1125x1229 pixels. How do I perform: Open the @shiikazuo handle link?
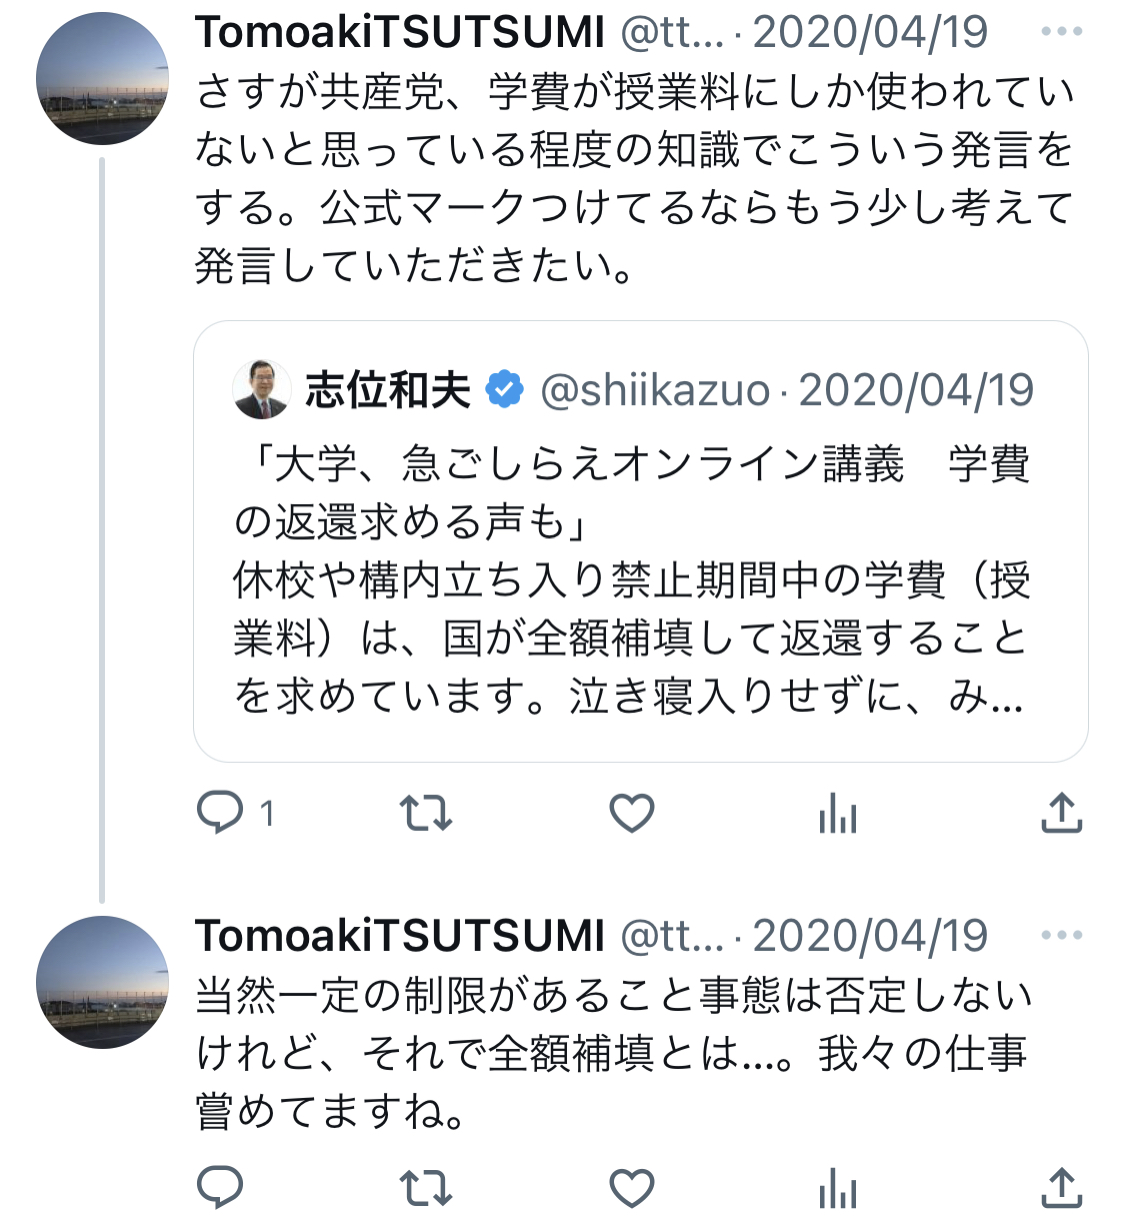[655, 391]
